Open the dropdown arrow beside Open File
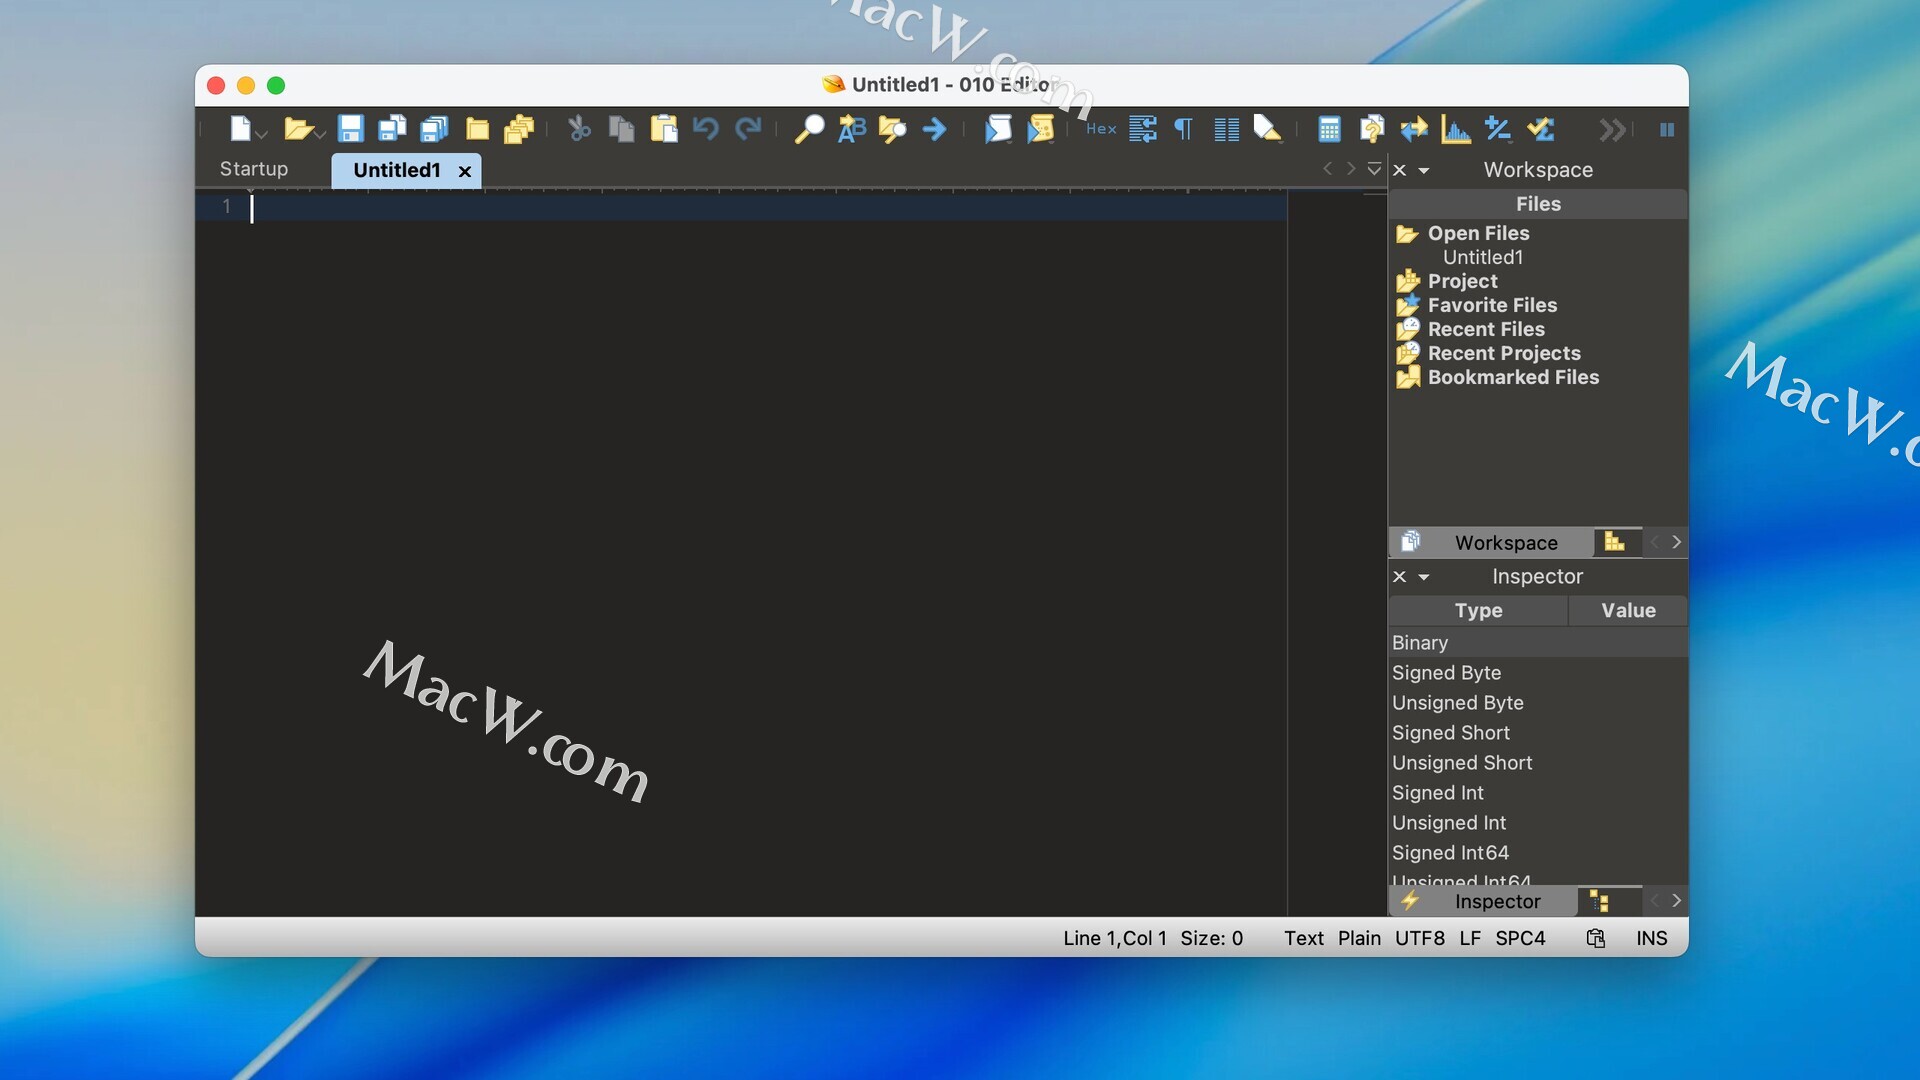The width and height of the screenshot is (1920, 1080). 320,134
